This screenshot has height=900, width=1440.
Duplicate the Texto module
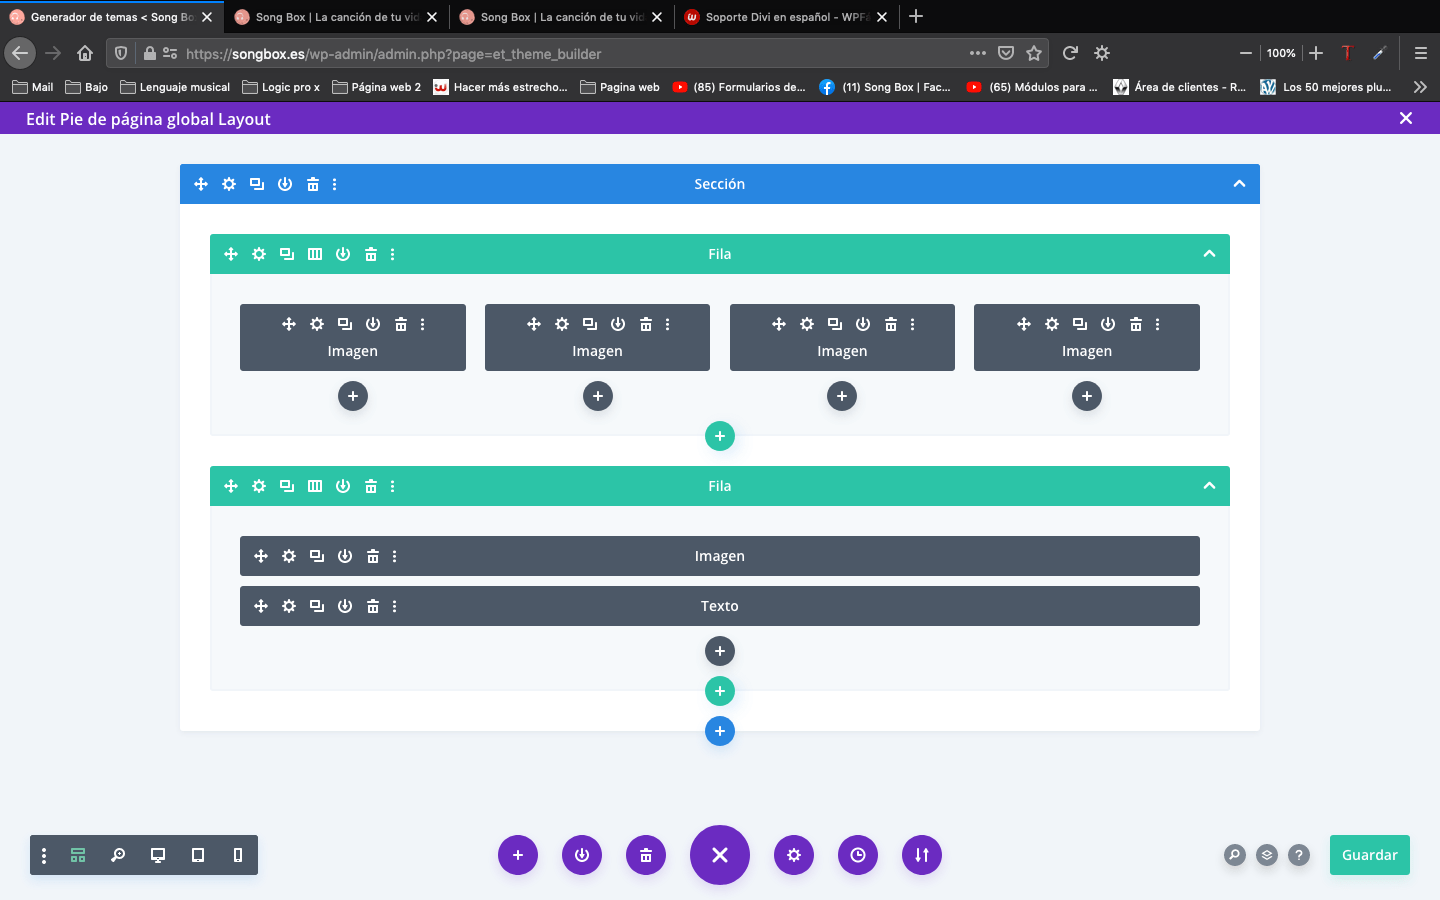[x=317, y=606]
